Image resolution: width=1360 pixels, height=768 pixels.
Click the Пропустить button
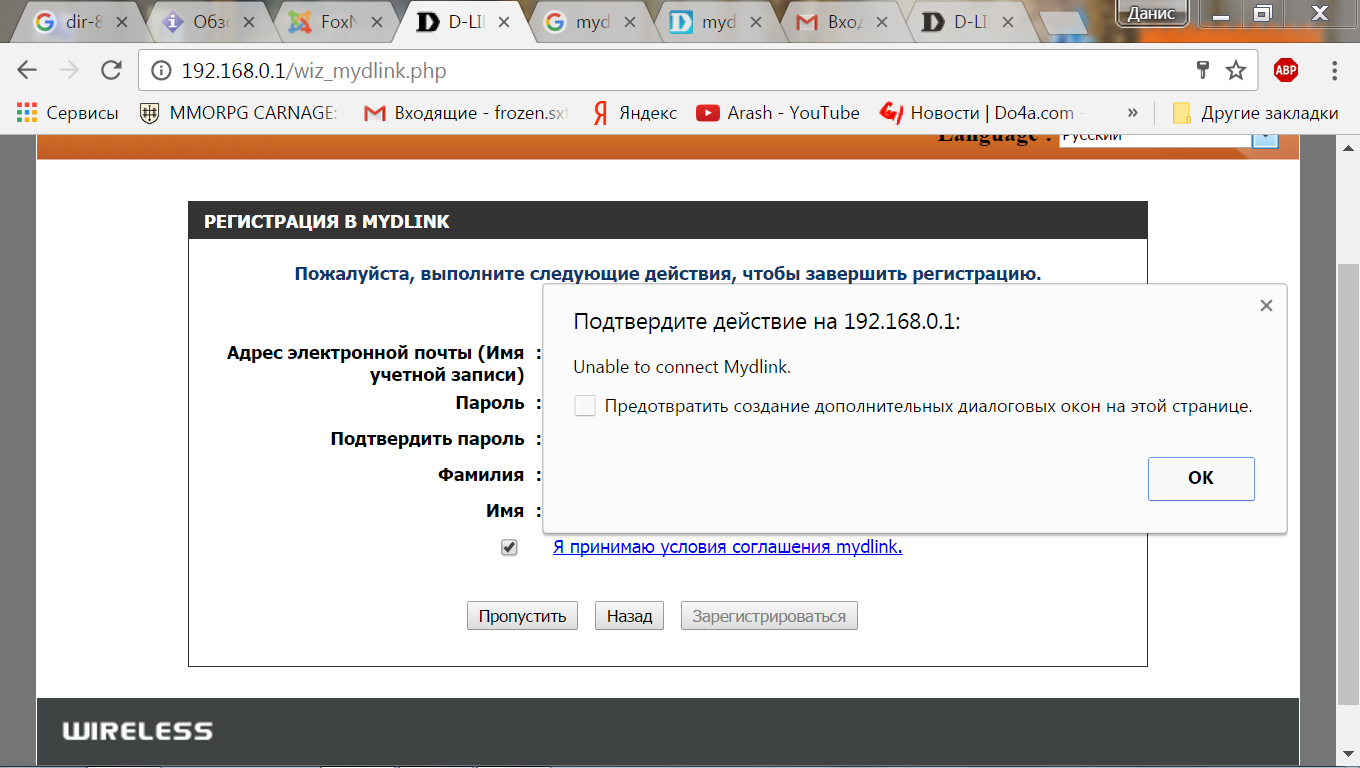pyautogui.click(x=522, y=616)
